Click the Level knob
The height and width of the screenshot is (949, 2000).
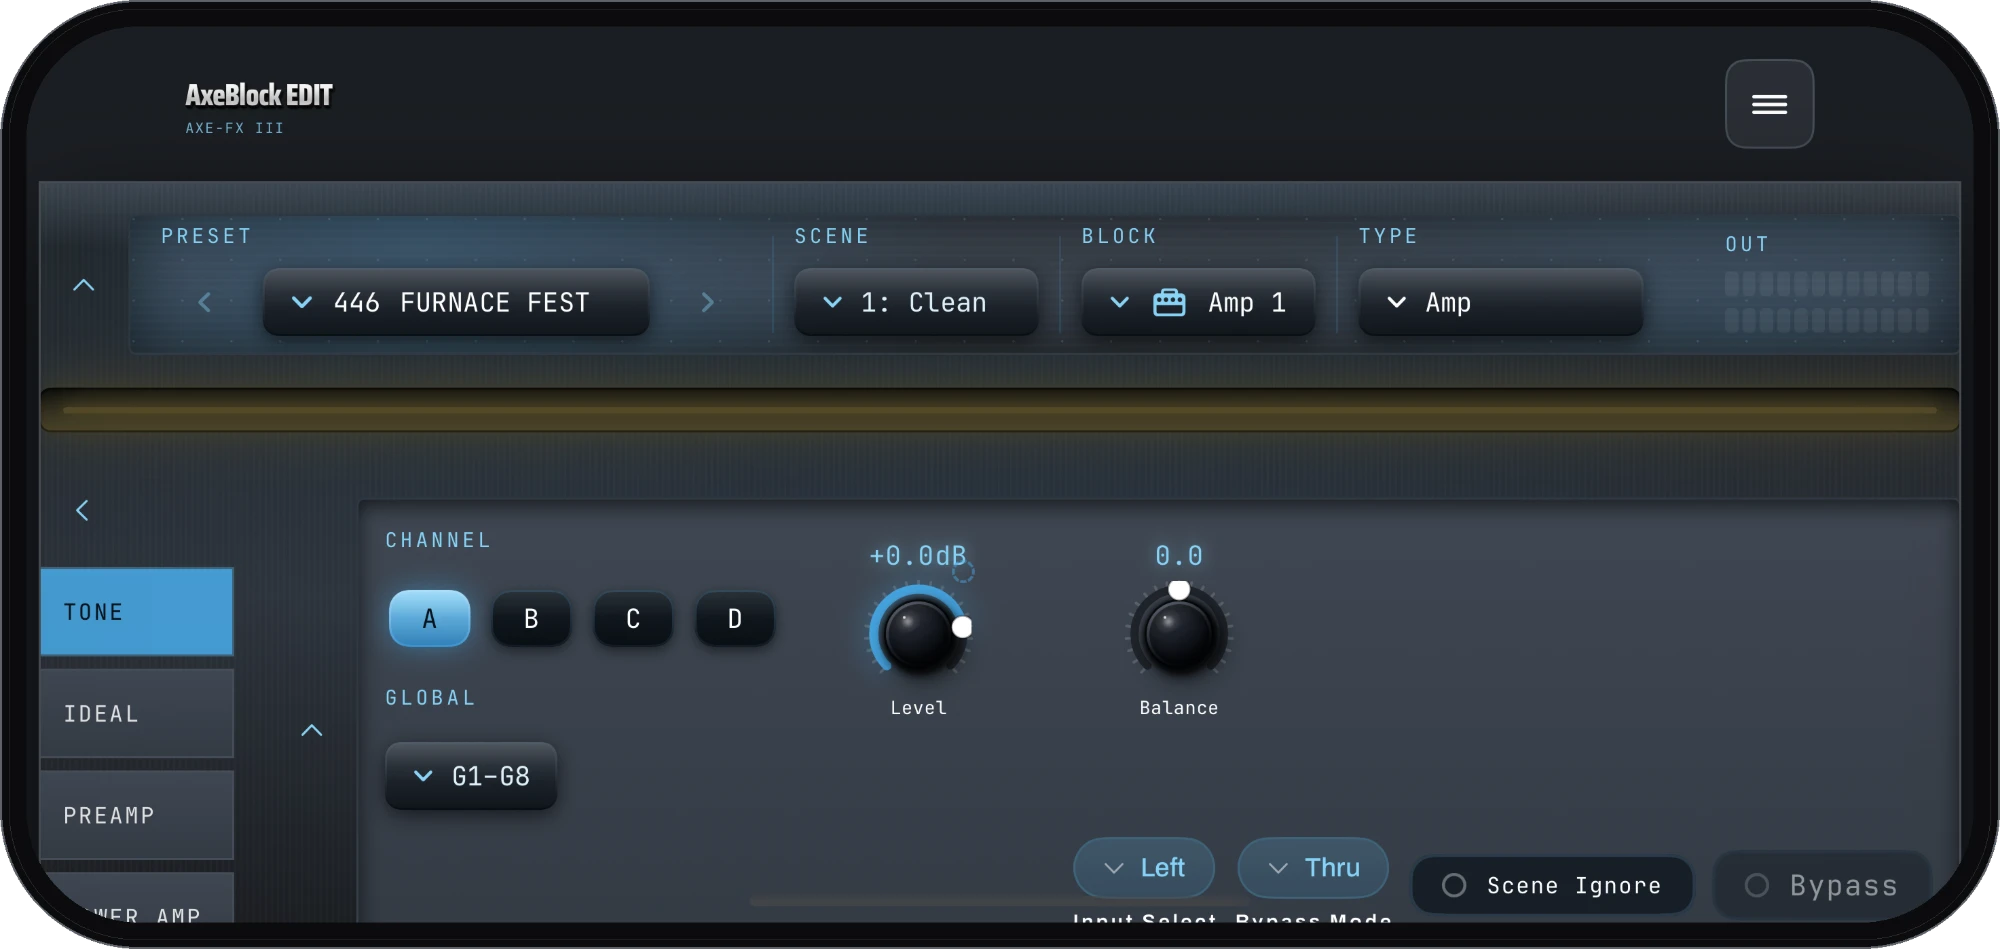tap(918, 633)
